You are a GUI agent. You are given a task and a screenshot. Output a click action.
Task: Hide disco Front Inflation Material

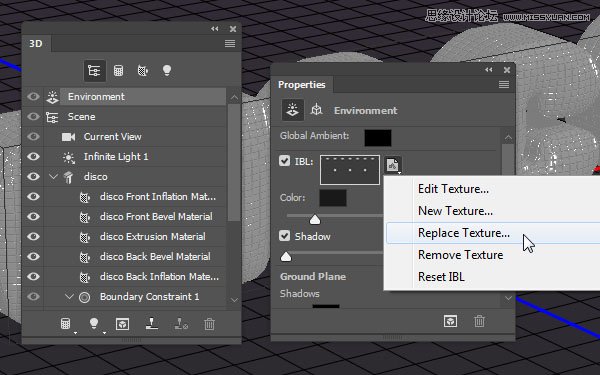[33, 196]
